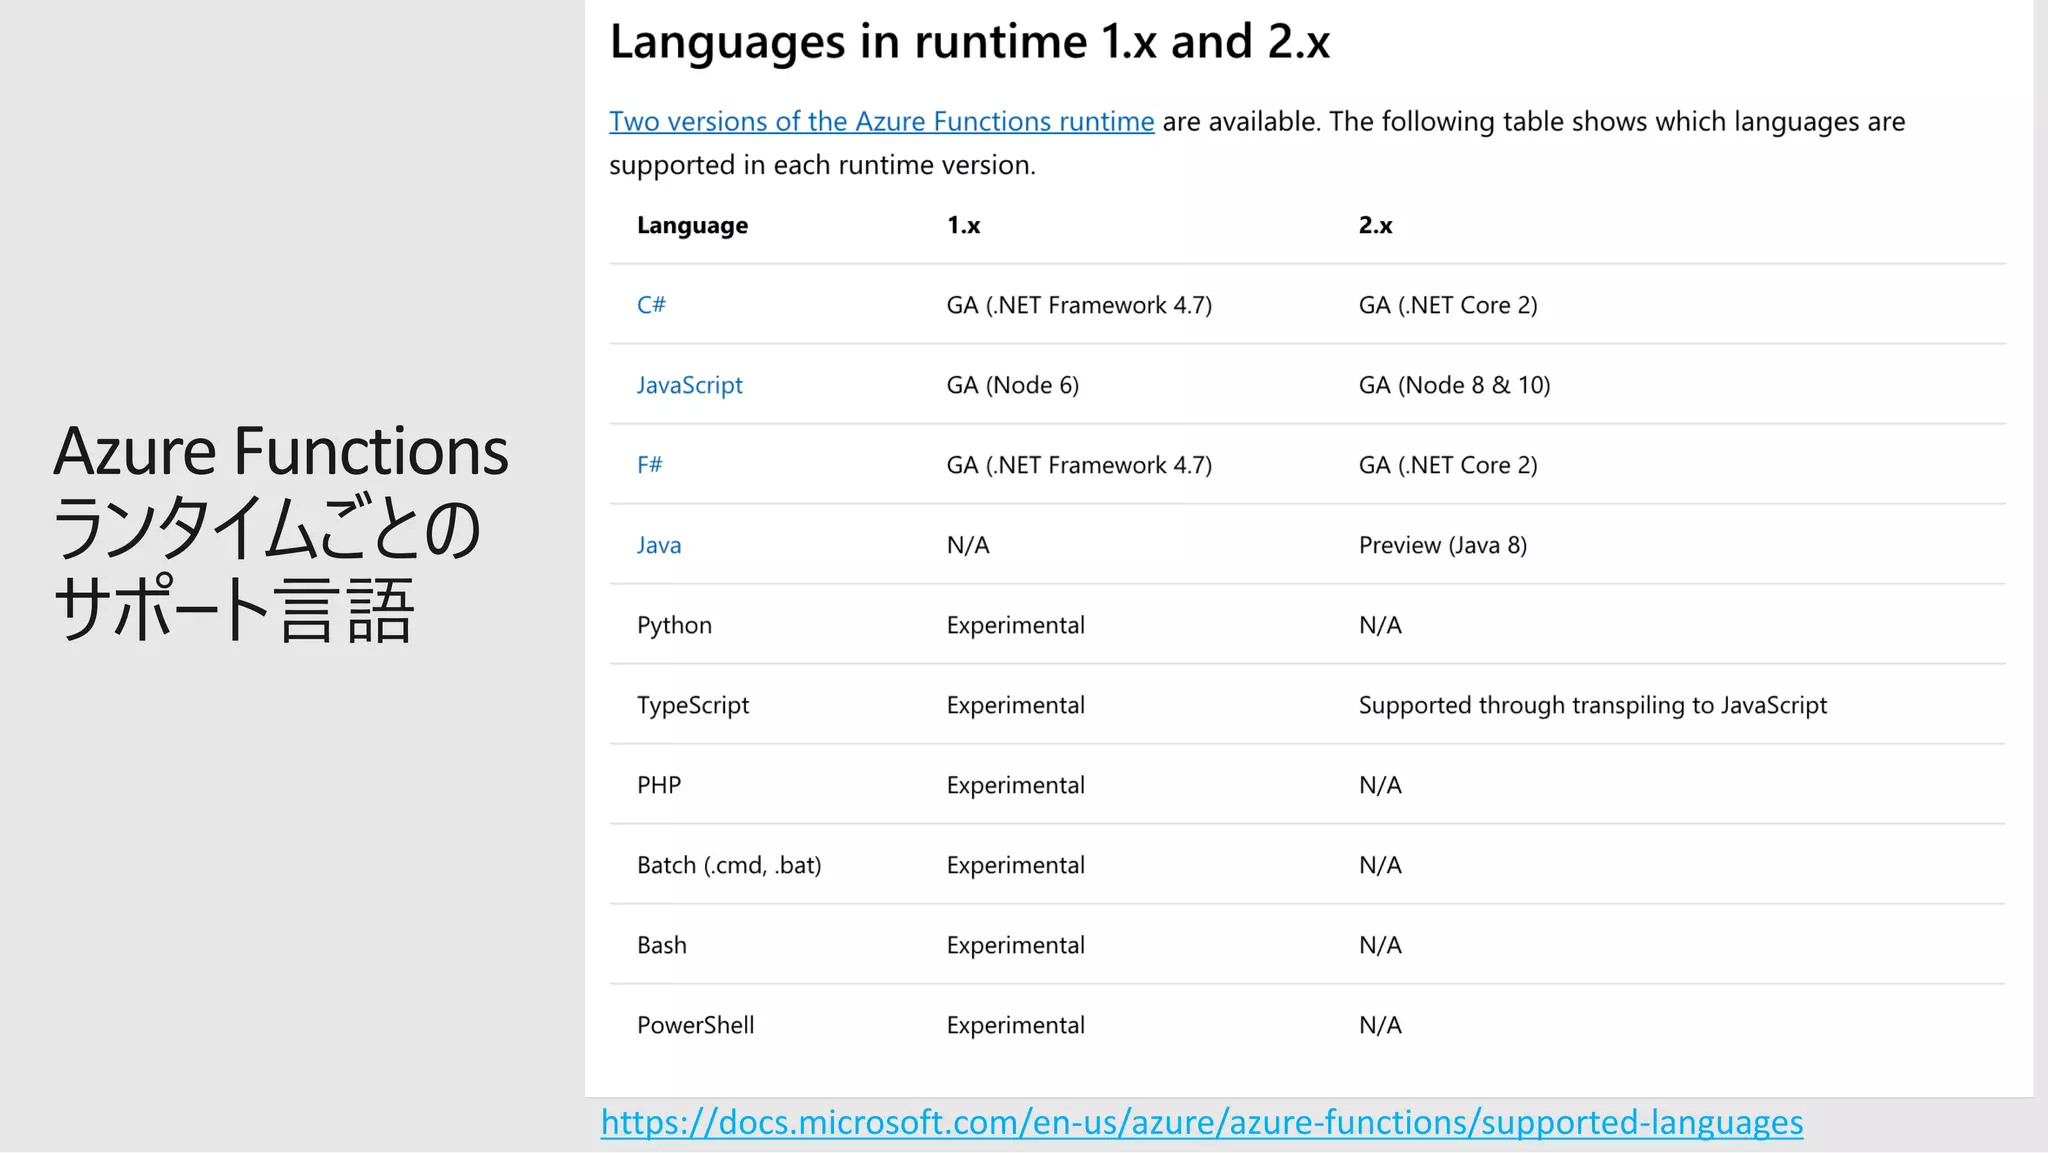Select 'Experimental' in the TypeScript row
The image size is (2048, 1153).
[x=1015, y=706]
